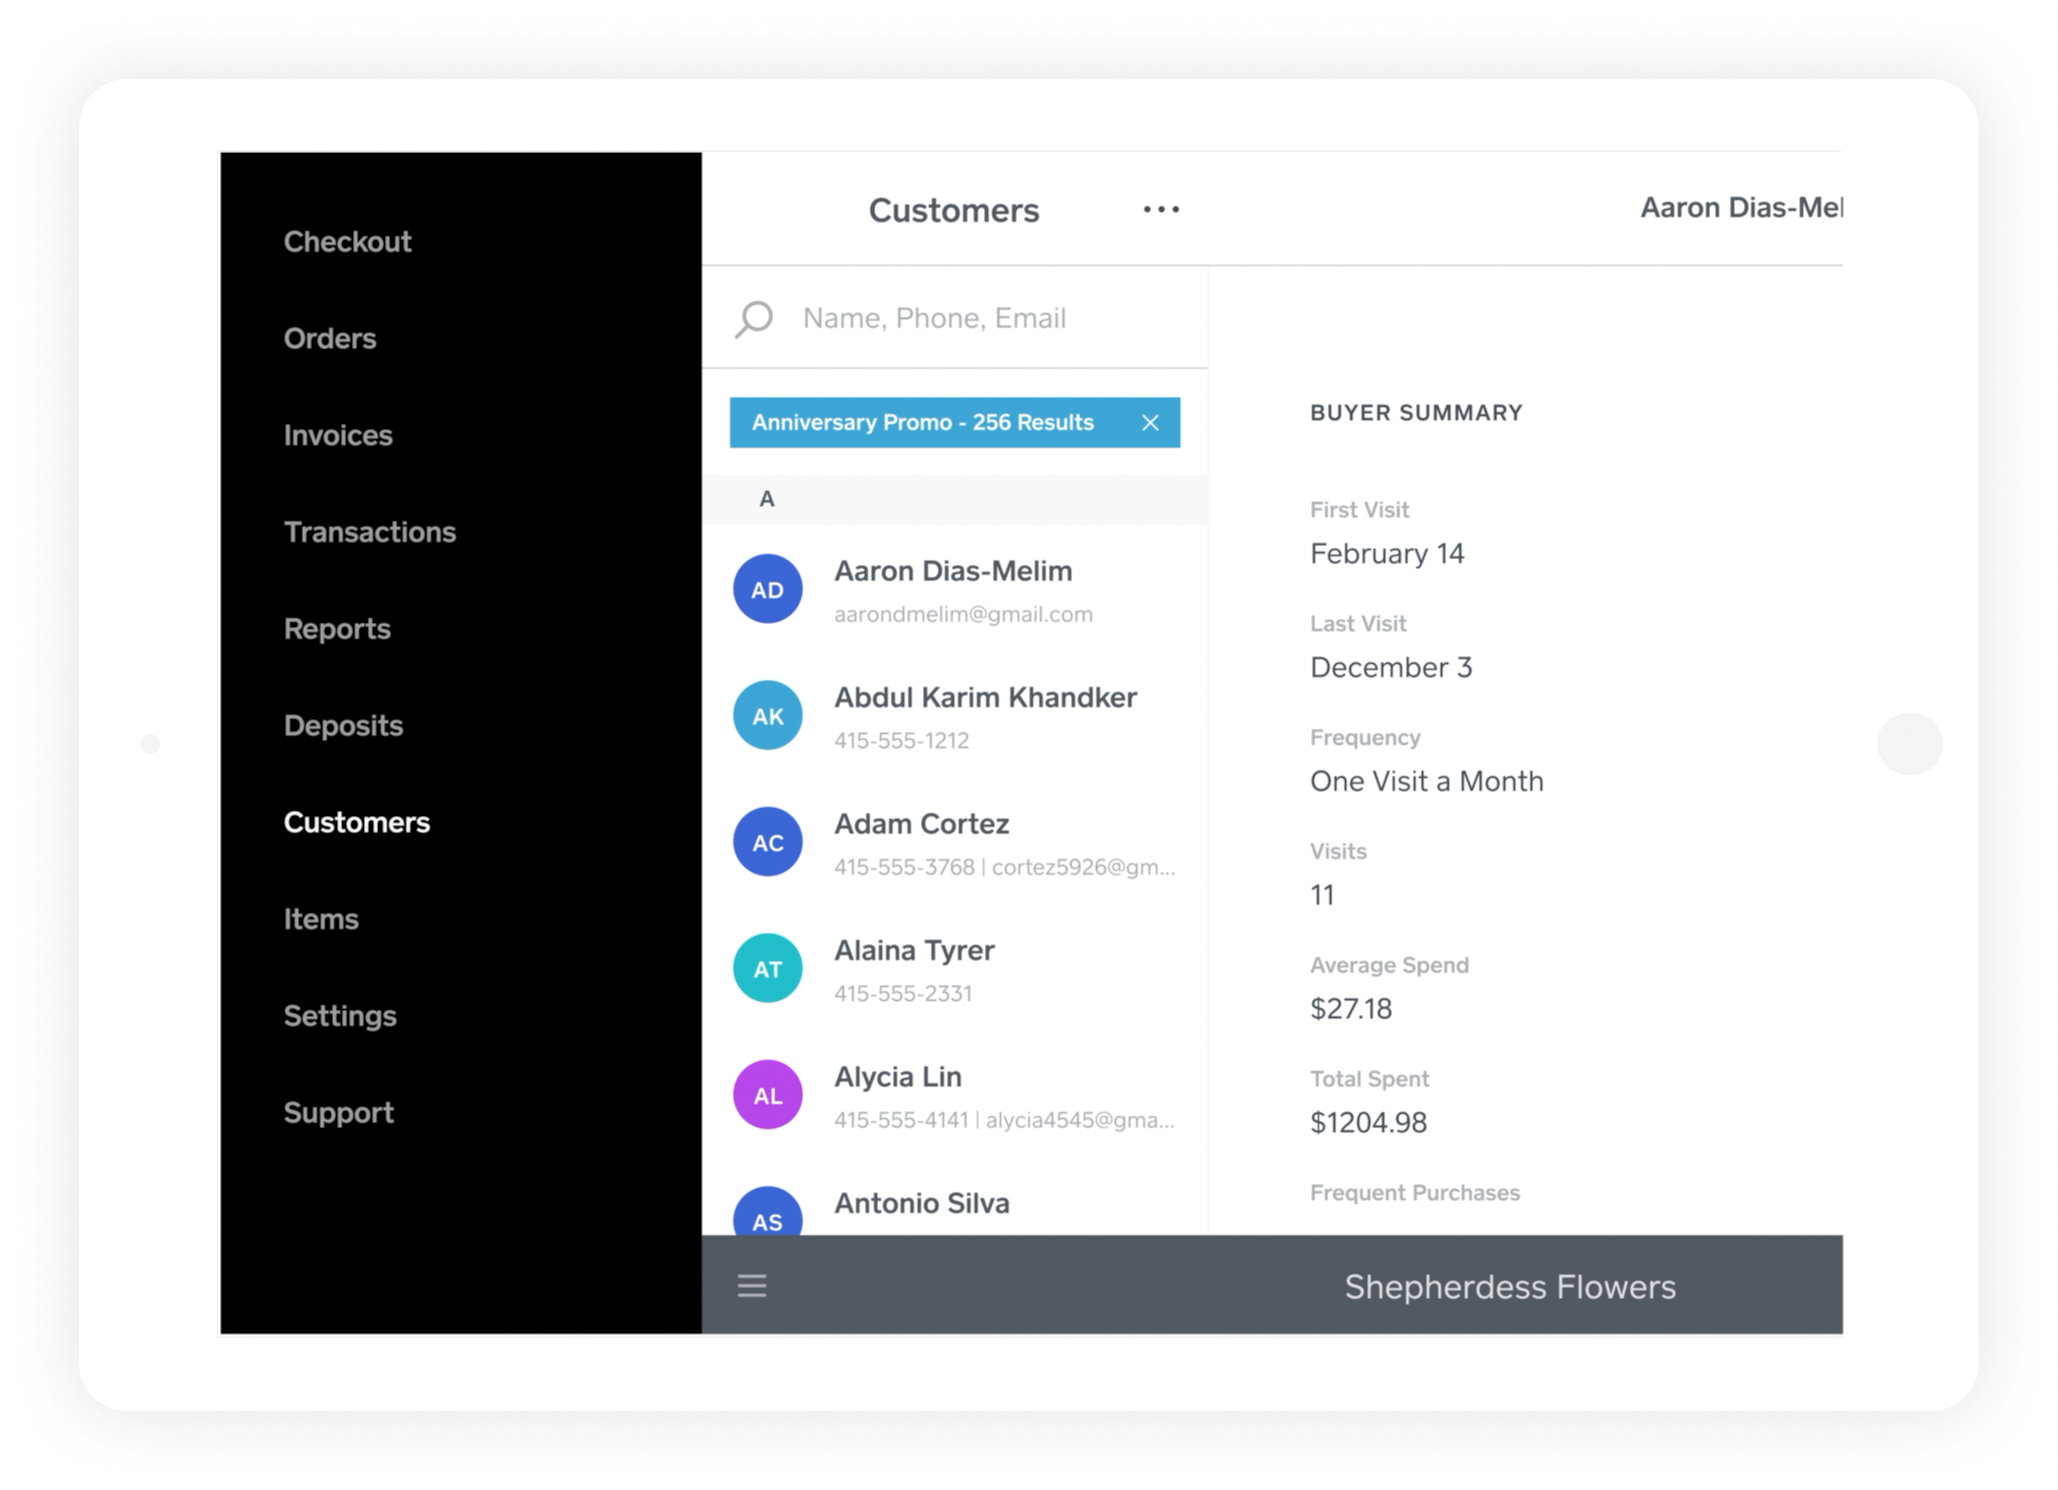Image resolution: width=2058 pixels, height=1490 pixels.
Task: Navigate to Checkout in the sidebar
Action: [347, 241]
